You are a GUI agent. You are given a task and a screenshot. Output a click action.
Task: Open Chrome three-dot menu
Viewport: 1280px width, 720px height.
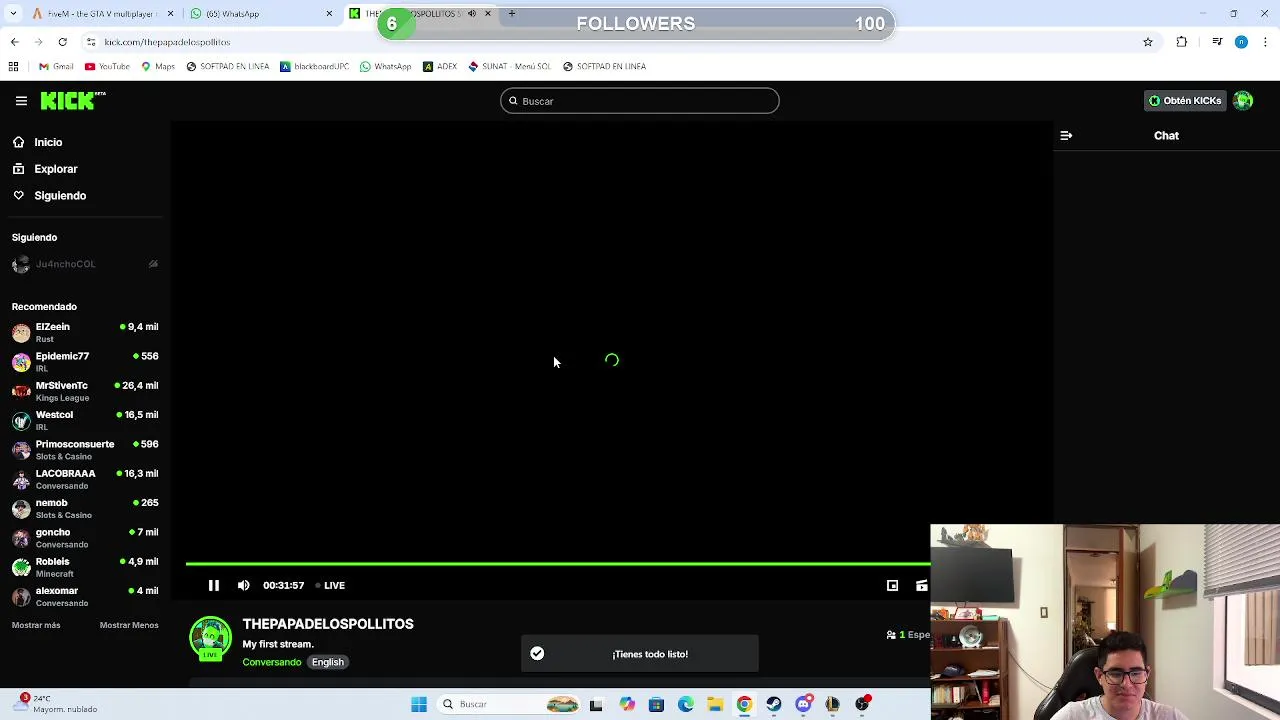click(x=1266, y=42)
